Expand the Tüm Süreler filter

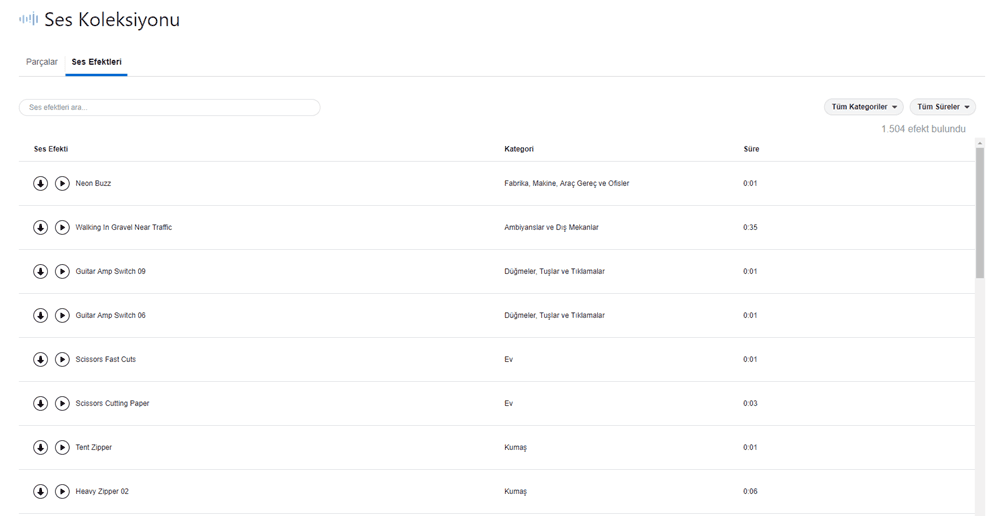coord(943,107)
